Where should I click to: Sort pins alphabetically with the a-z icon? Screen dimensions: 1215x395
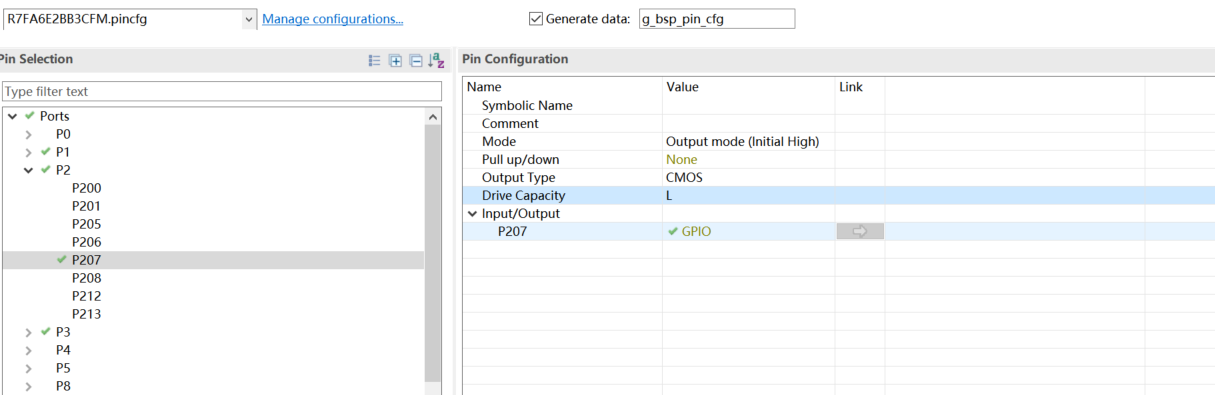click(436, 60)
